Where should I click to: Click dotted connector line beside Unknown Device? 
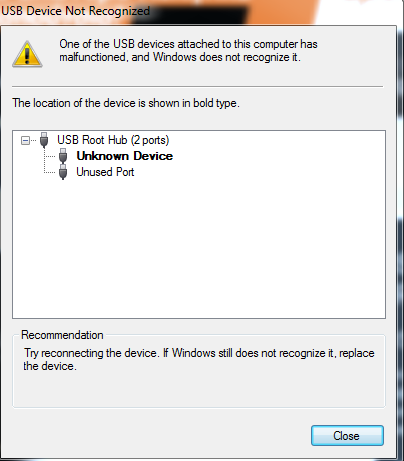(50, 156)
